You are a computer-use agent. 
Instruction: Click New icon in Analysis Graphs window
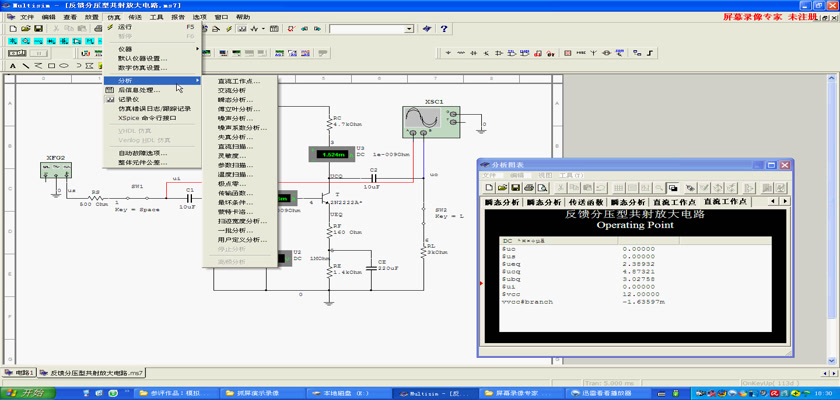click(x=490, y=187)
